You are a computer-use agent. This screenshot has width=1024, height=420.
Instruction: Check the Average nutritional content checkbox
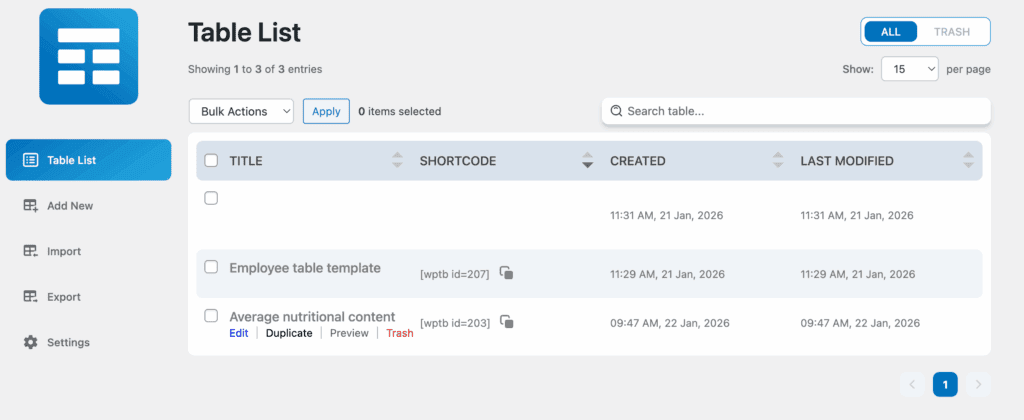click(x=211, y=315)
